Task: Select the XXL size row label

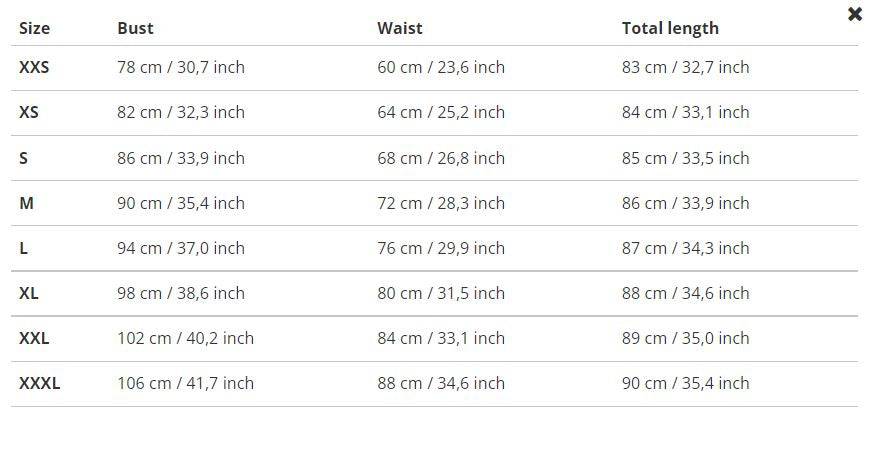Action: [34, 338]
